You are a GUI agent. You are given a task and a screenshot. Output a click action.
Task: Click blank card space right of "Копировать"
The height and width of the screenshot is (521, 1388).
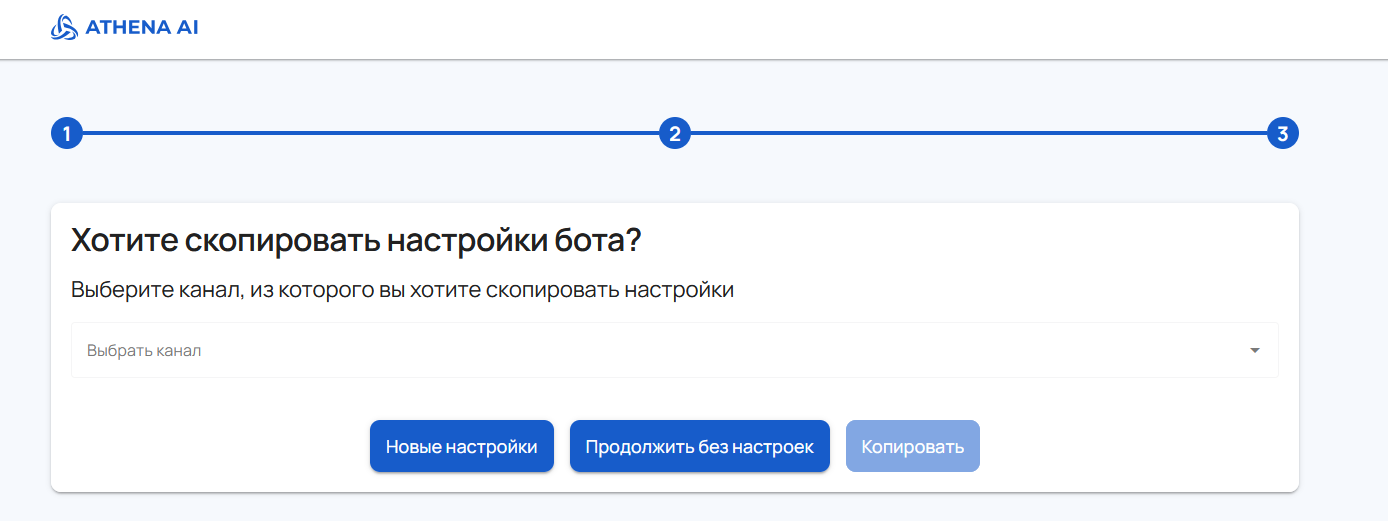tap(1130, 446)
